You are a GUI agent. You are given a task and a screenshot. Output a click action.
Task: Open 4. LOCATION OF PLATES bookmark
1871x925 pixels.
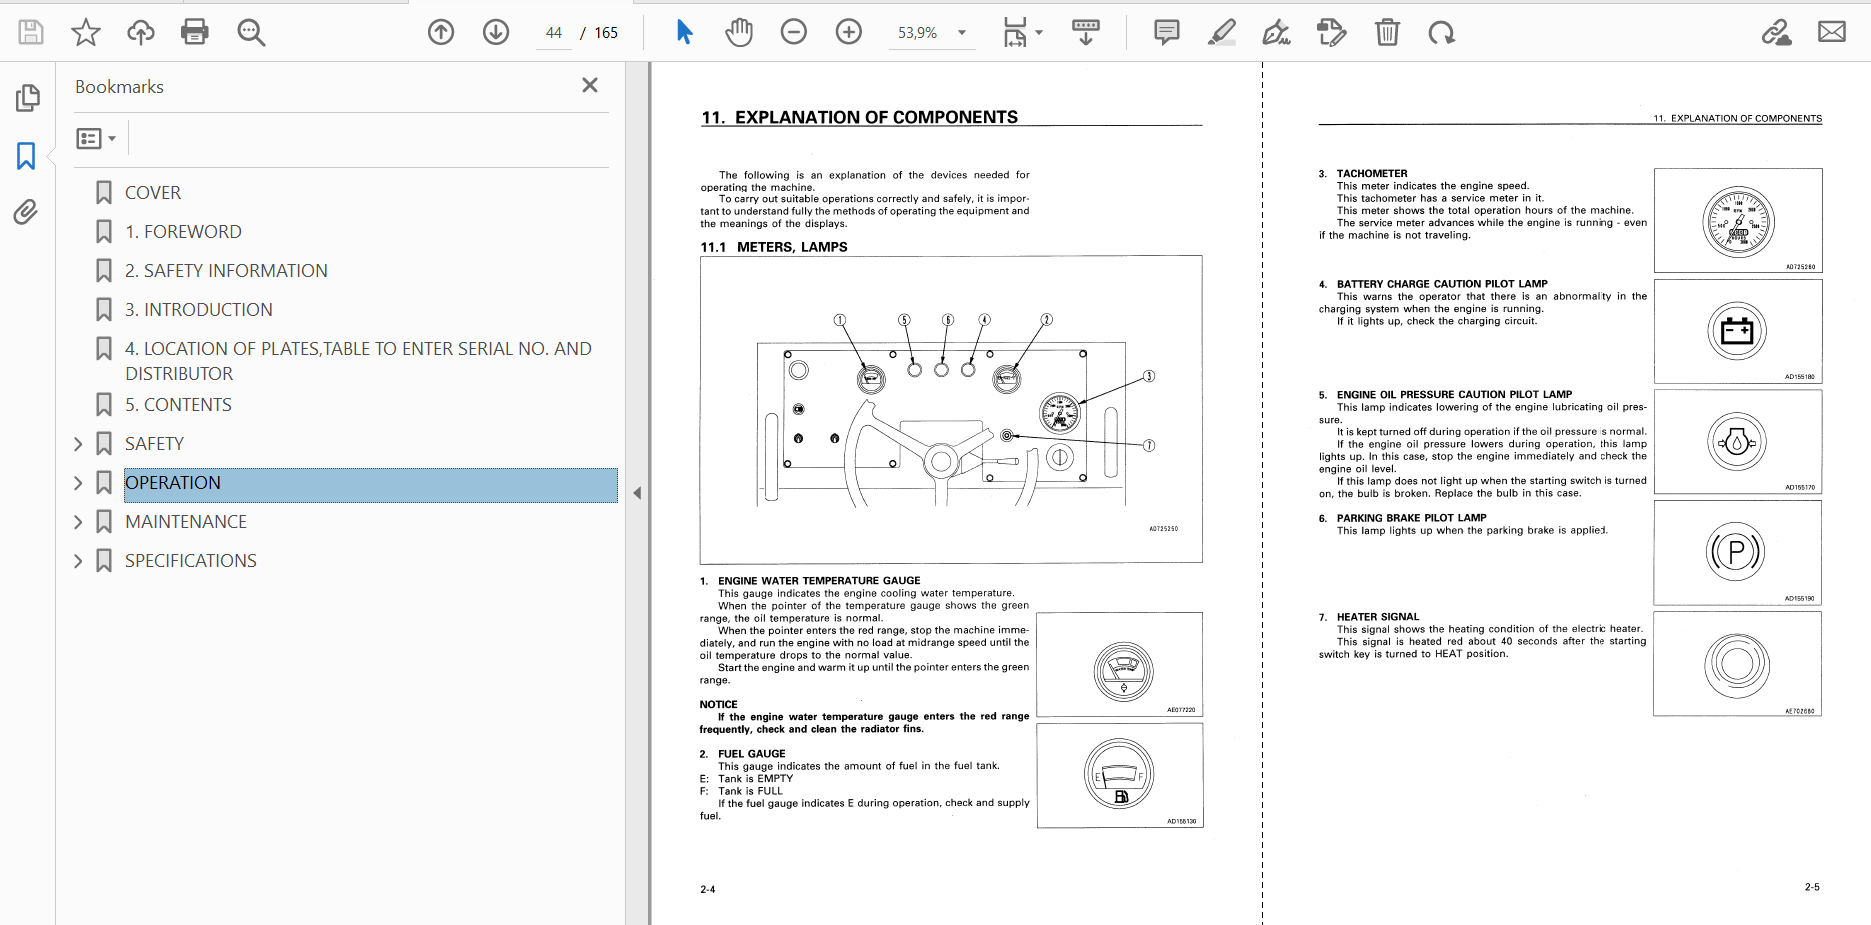358,360
